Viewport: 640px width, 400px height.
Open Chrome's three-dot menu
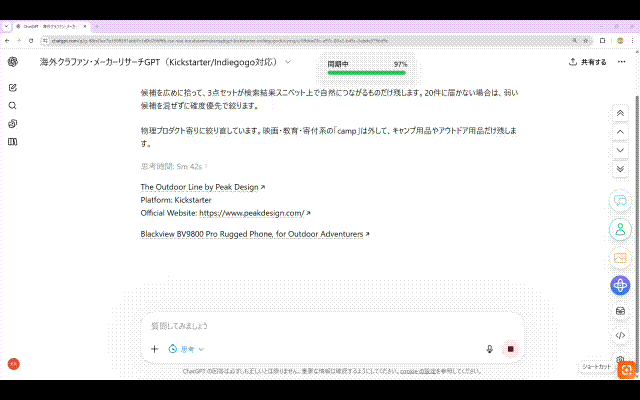point(633,41)
